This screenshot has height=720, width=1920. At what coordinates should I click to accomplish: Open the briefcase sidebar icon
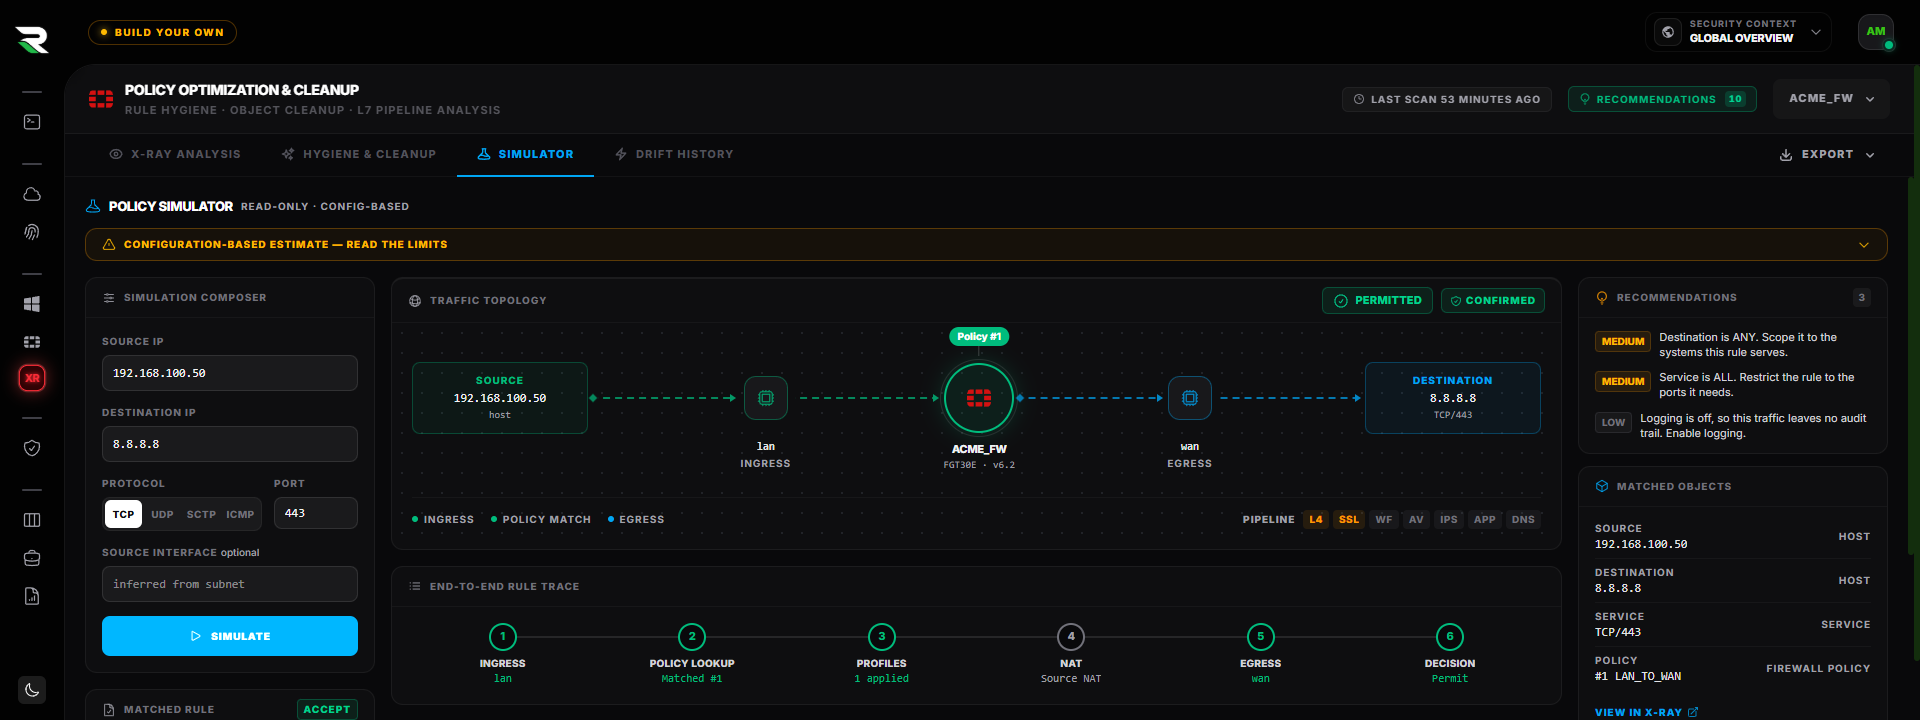click(32, 558)
